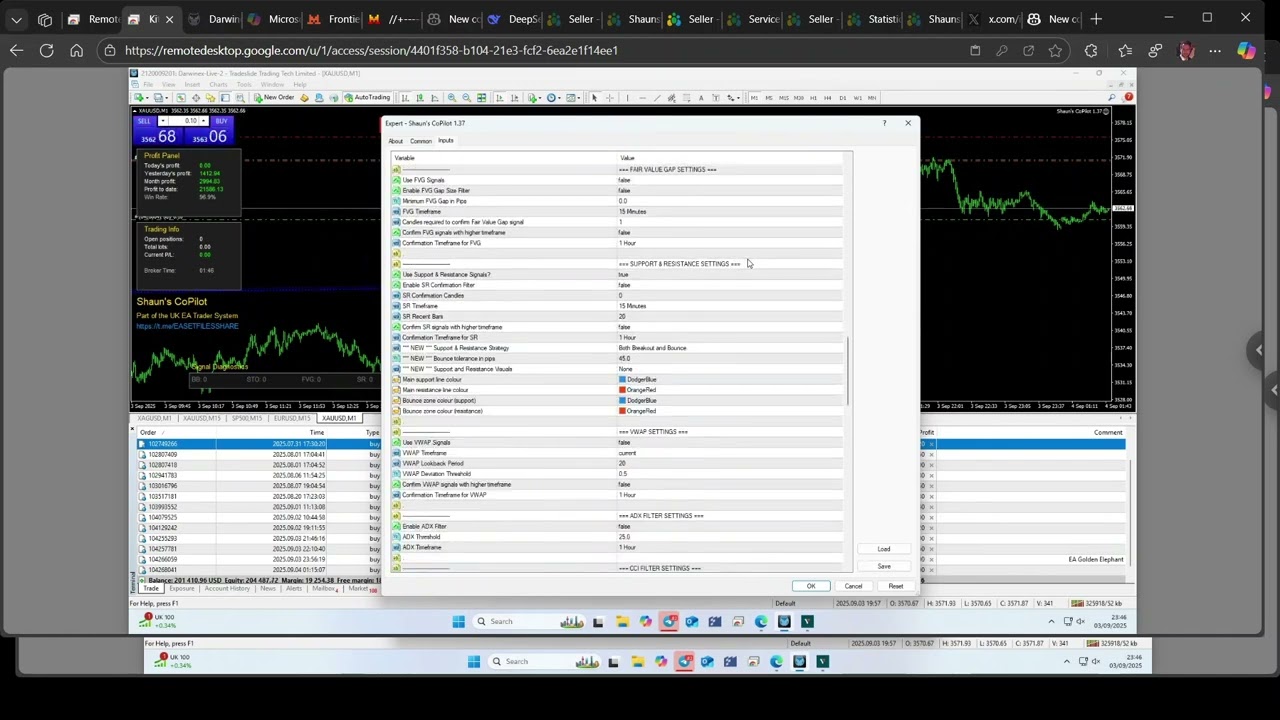
Task: Zoom in on the chart via toolbar
Action: point(452,97)
